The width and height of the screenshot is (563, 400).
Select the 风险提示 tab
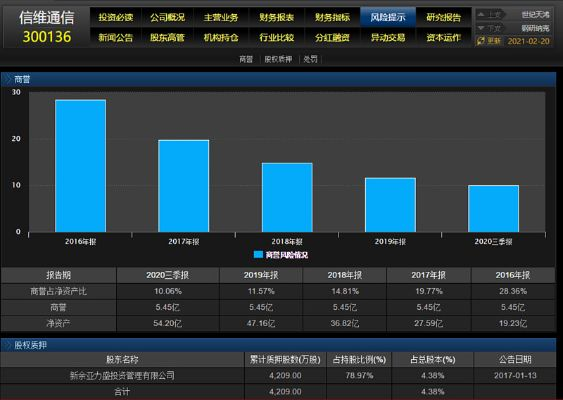388,17
